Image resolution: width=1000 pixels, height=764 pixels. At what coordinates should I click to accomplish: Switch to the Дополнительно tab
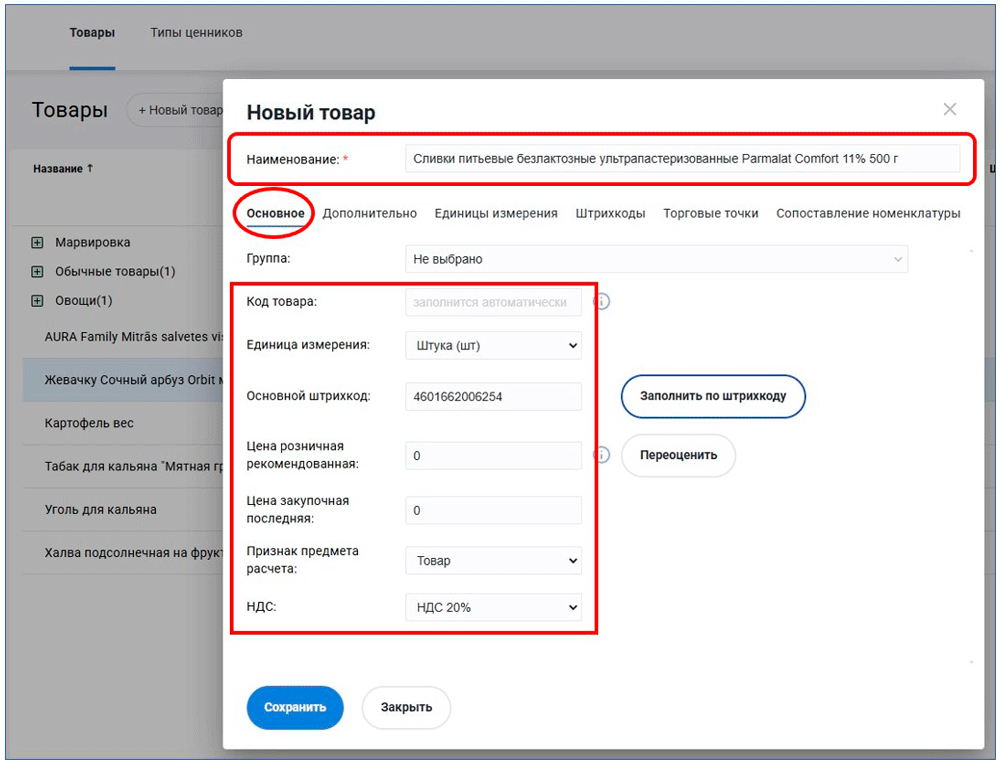(x=369, y=214)
